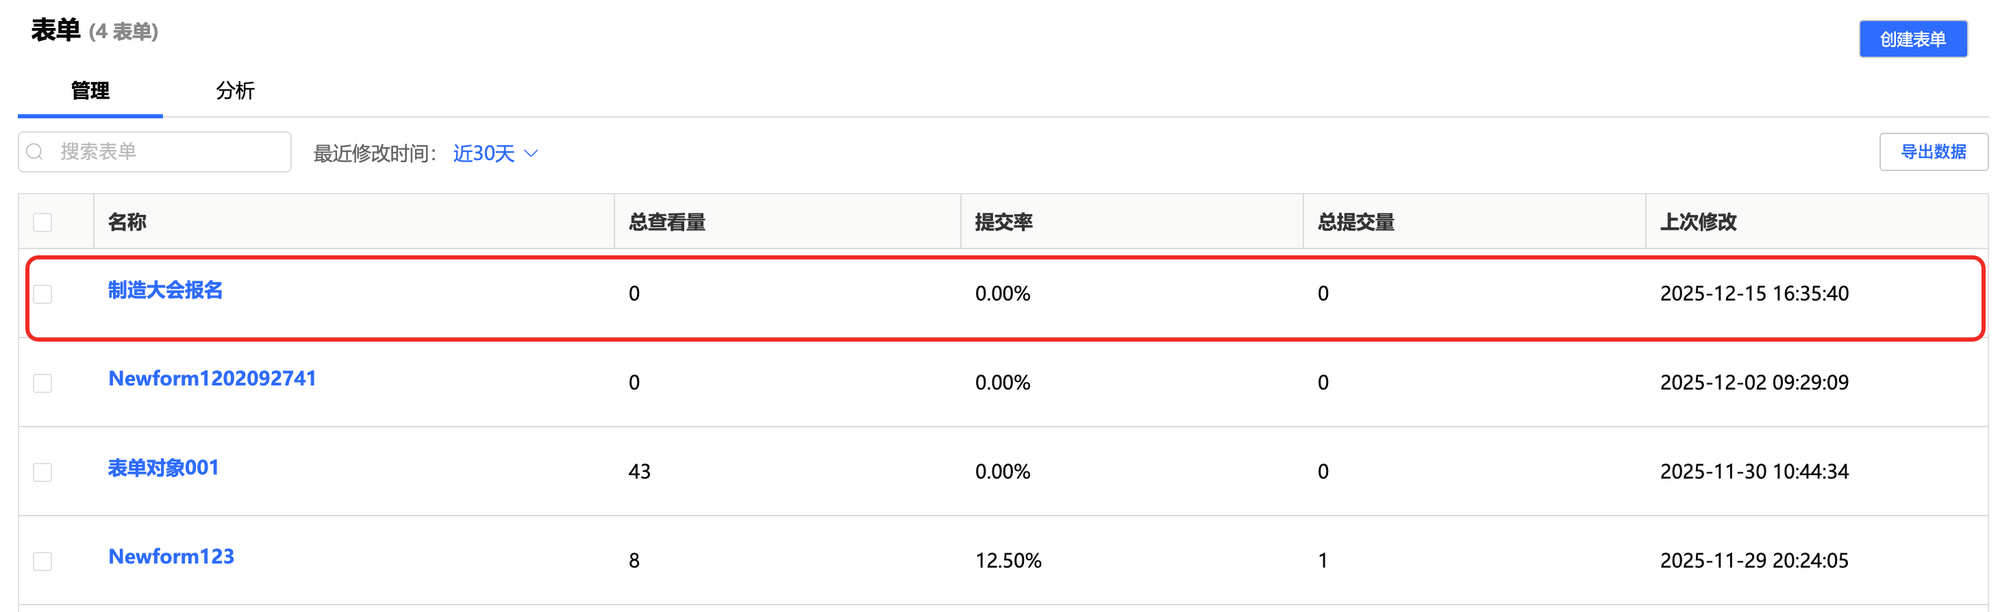Click the search magnifier icon

[x=35, y=152]
